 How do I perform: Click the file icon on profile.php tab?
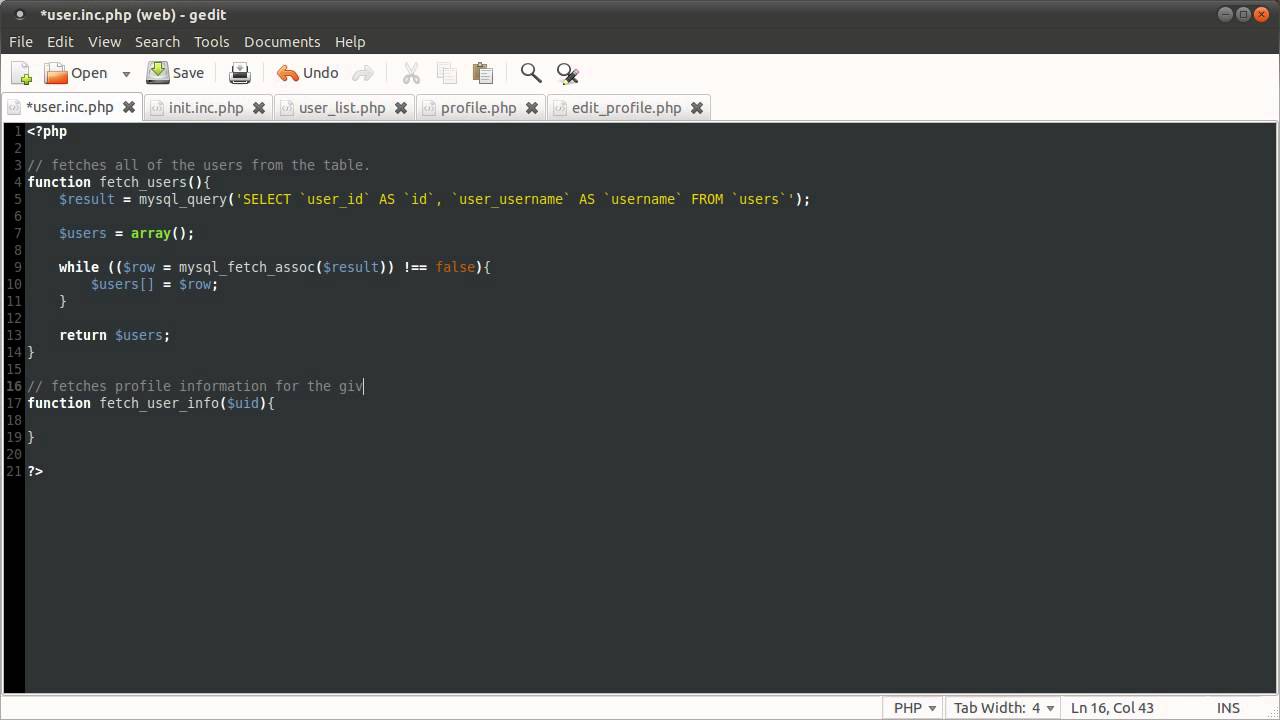coord(429,108)
